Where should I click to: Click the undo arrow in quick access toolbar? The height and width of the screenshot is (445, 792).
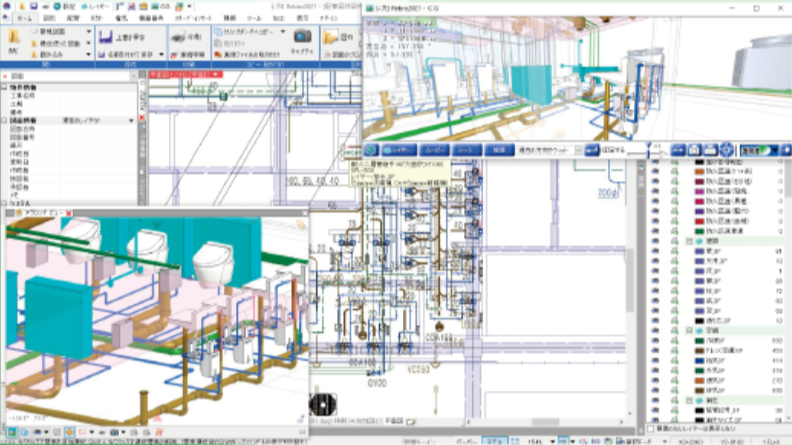coord(45,6)
